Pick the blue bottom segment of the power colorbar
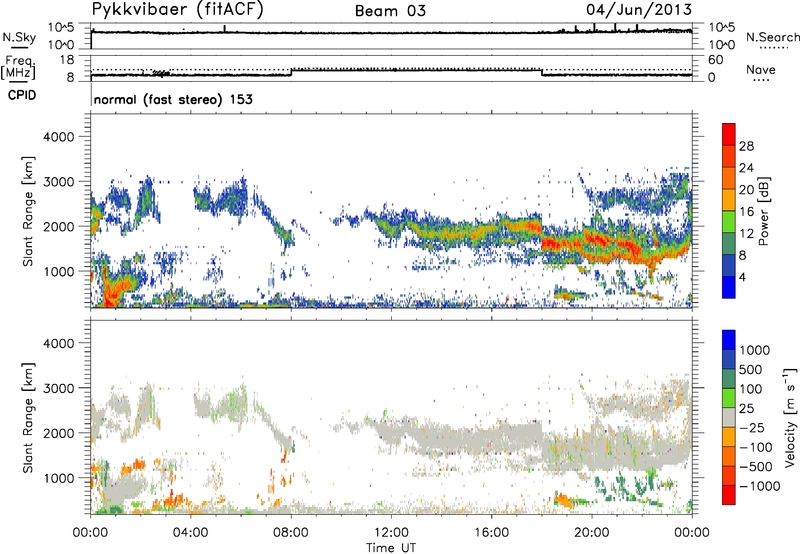The width and height of the screenshot is (800, 554). (x=729, y=288)
